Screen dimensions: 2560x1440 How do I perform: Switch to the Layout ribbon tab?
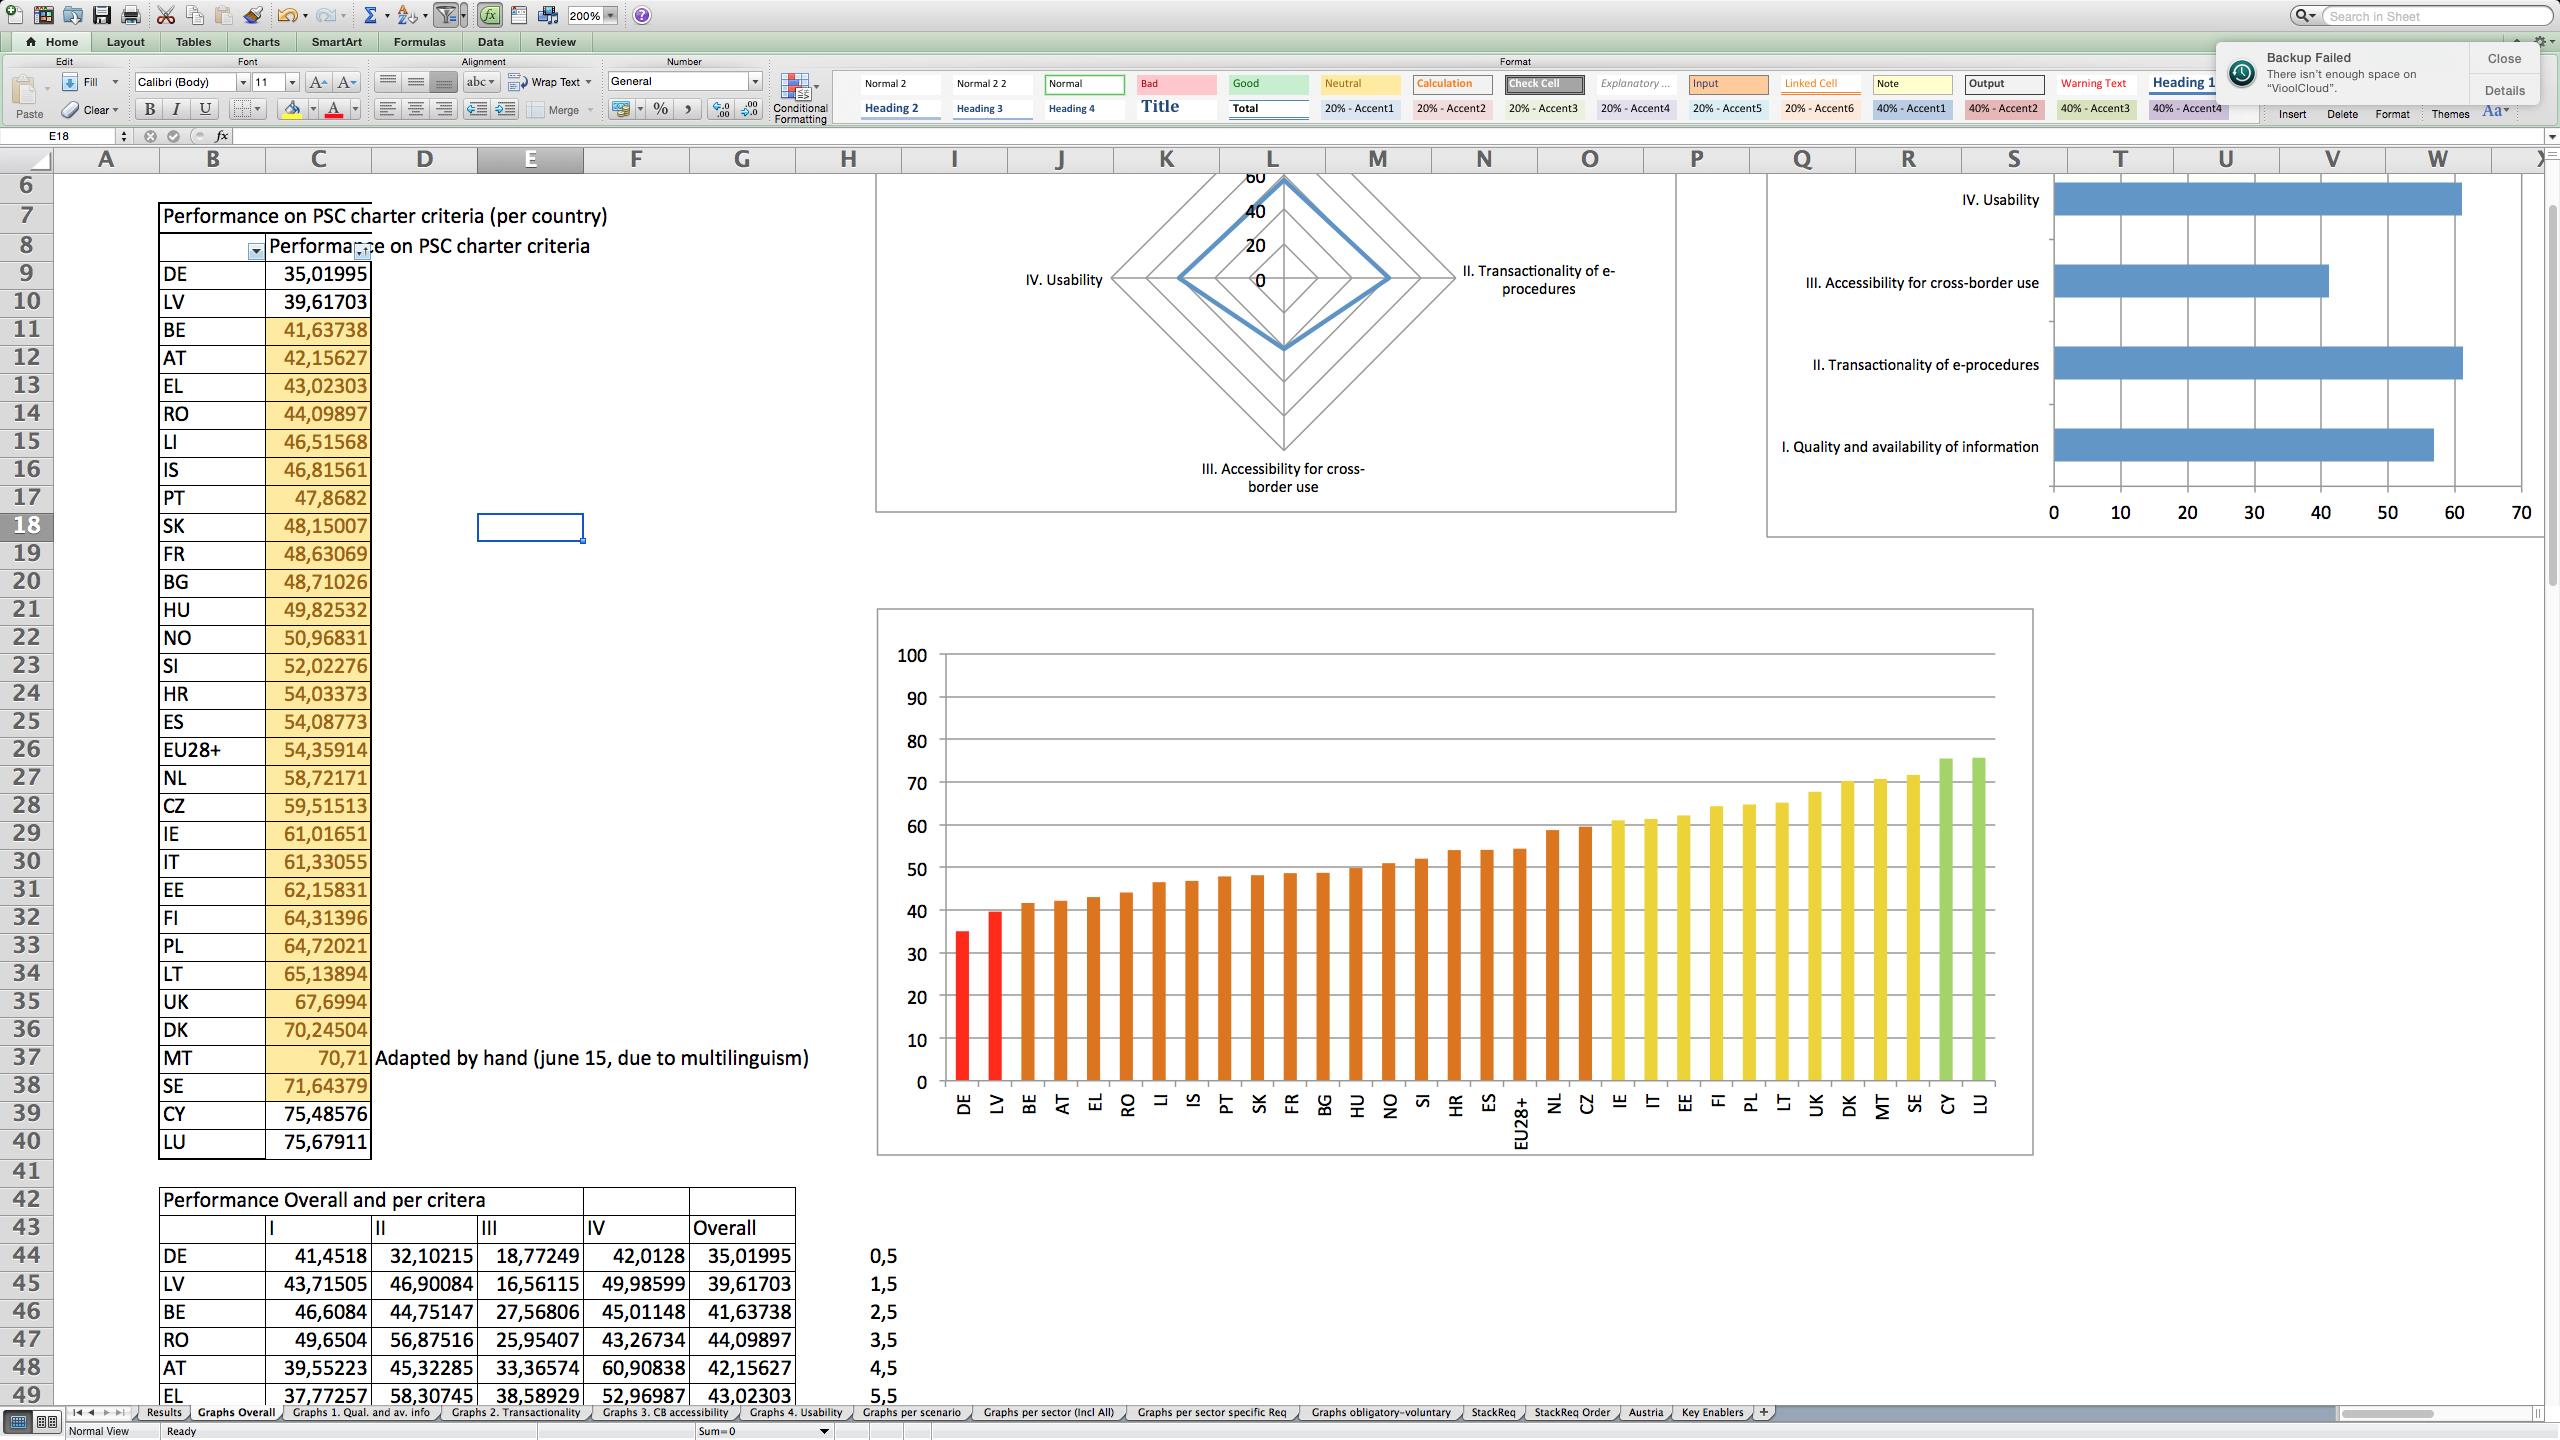click(126, 42)
